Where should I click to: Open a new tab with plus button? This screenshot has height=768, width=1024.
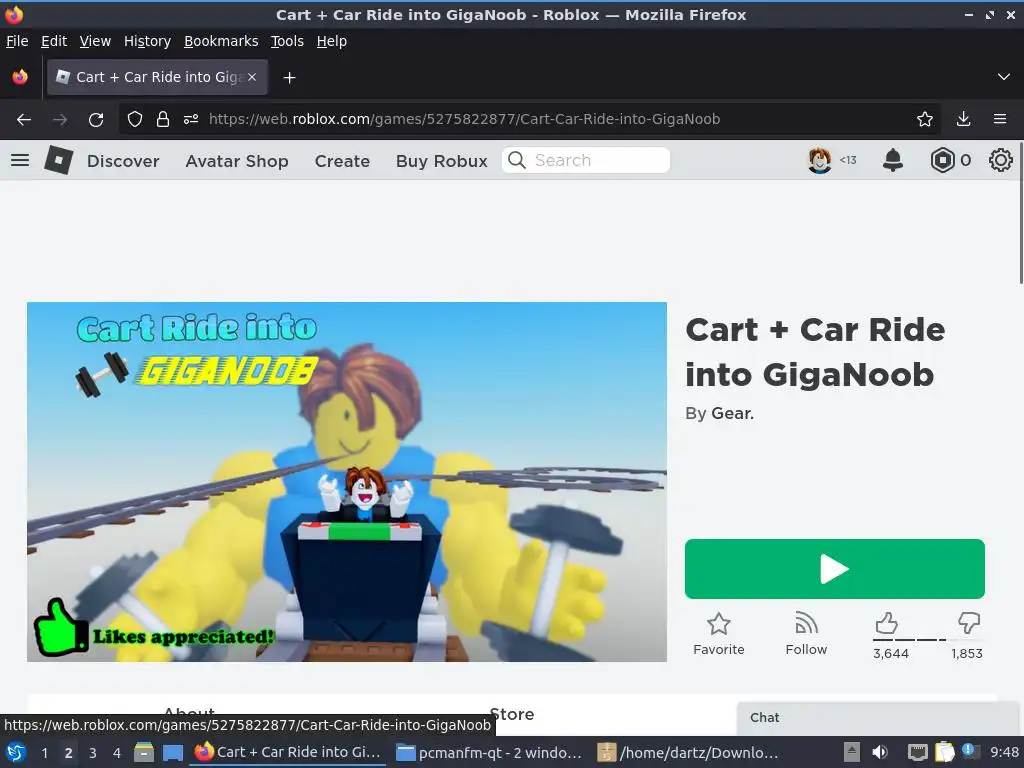tap(289, 78)
